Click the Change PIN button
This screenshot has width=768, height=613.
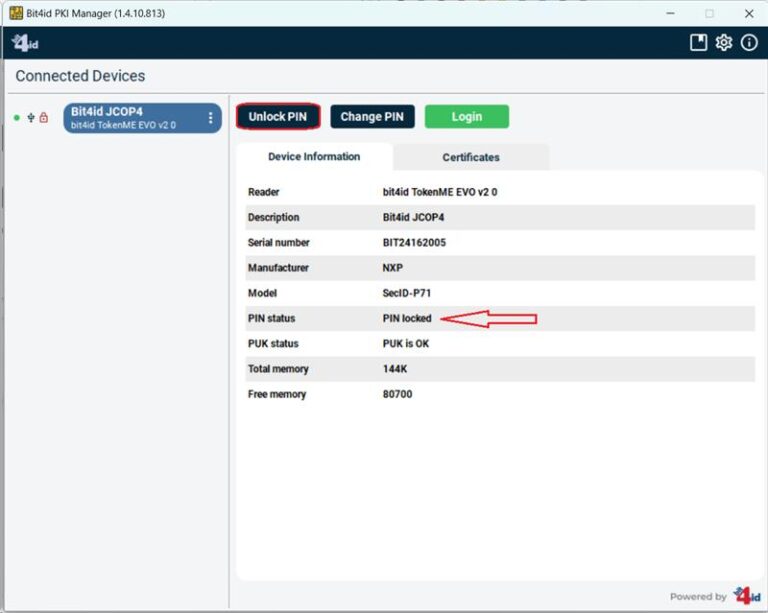(371, 117)
